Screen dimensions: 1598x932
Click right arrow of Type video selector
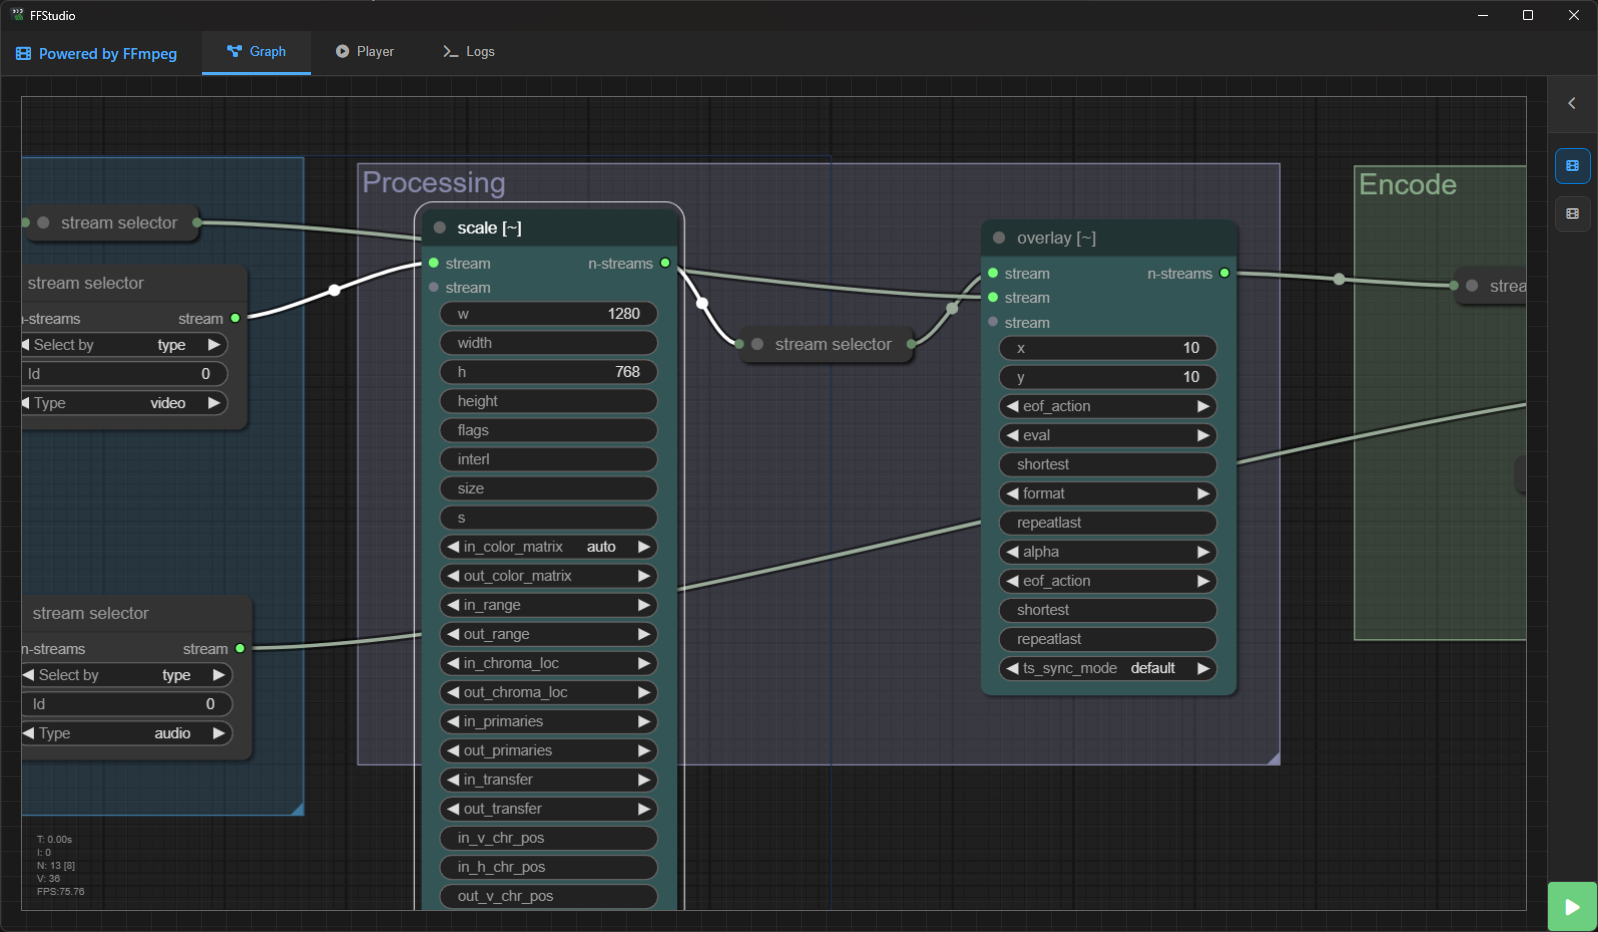coord(214,403)
